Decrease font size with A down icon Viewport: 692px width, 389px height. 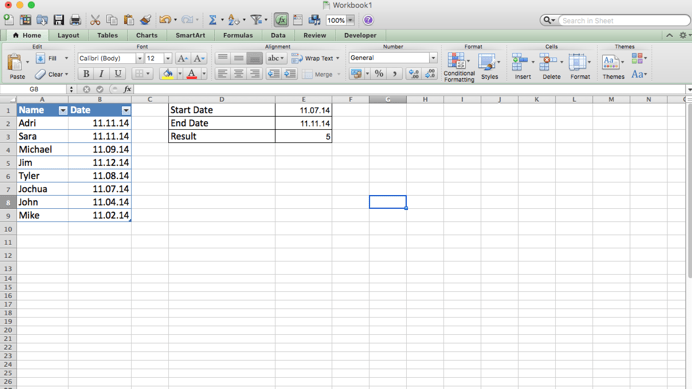[199, 58]
